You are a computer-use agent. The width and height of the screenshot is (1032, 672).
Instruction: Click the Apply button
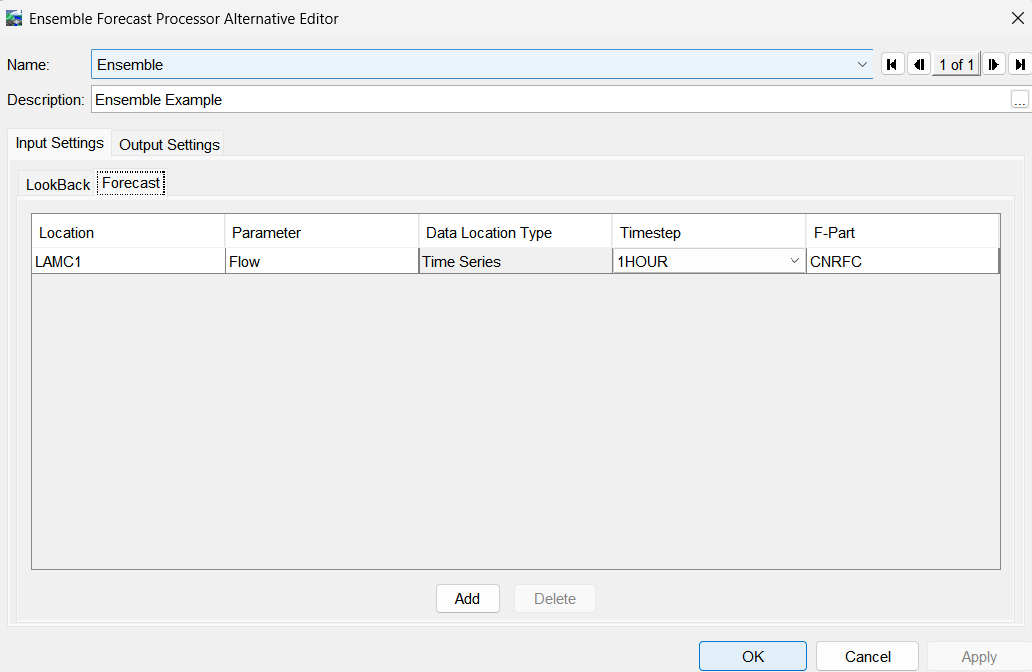coord(979,656)
